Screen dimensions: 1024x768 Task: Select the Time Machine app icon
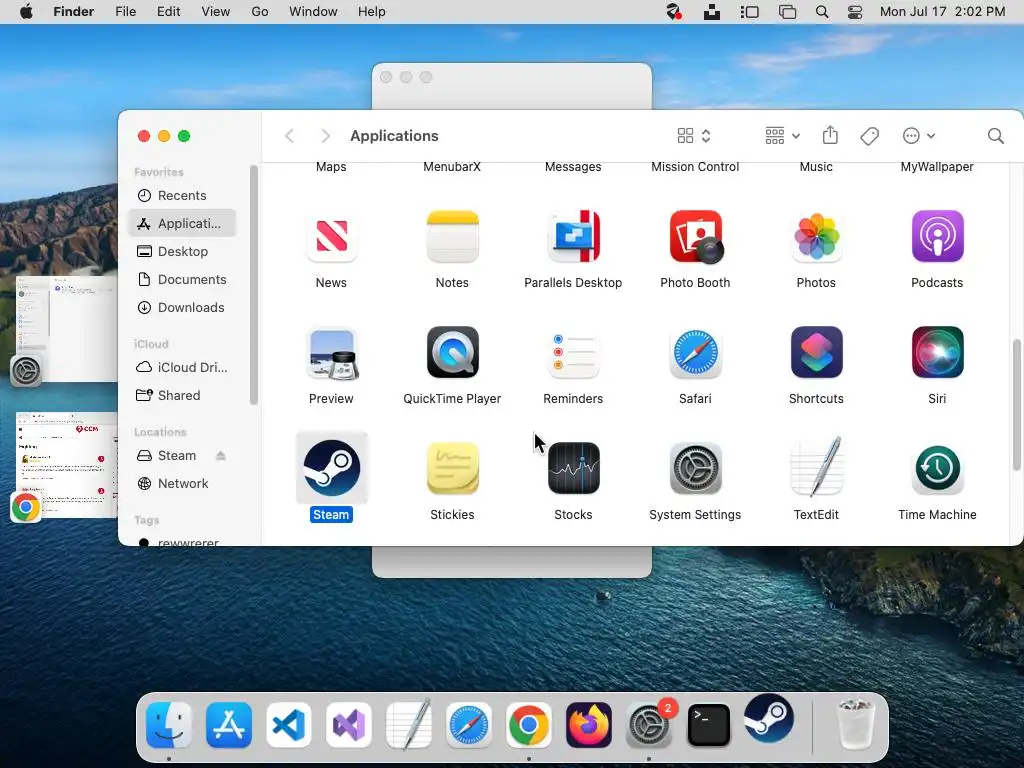pos(937,468)
